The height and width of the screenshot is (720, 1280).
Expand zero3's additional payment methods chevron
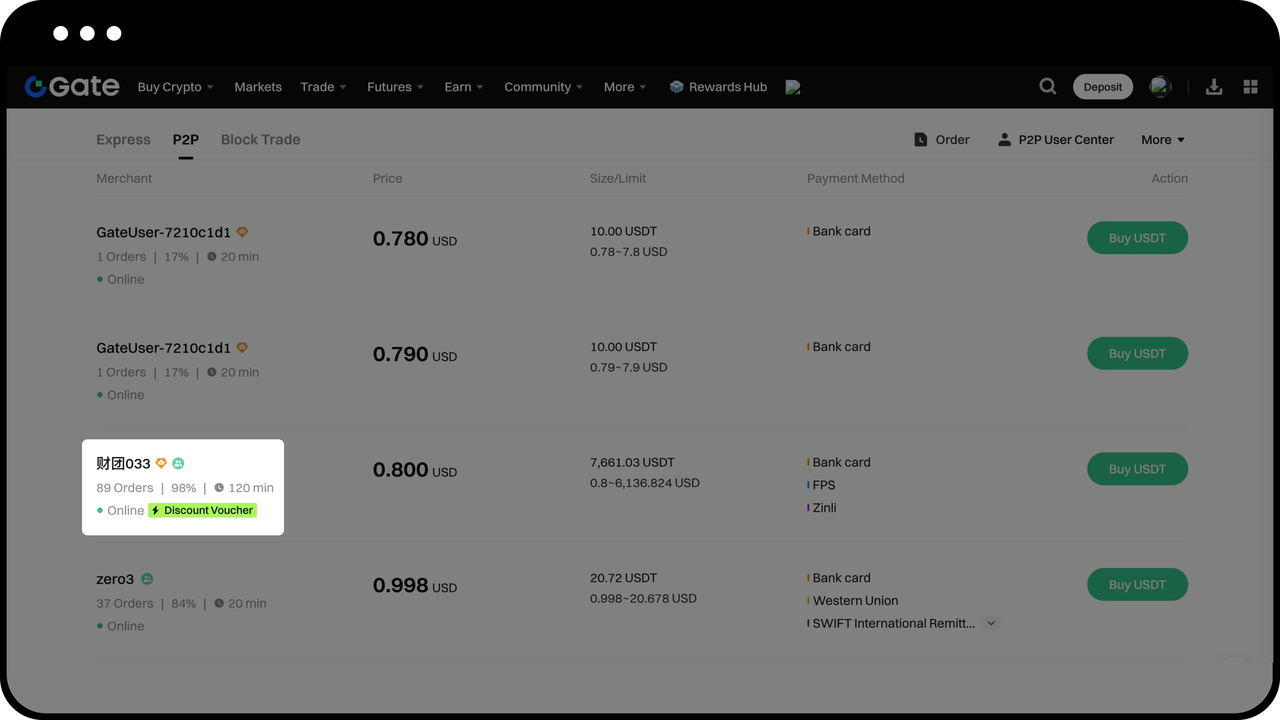click(991, 623)
